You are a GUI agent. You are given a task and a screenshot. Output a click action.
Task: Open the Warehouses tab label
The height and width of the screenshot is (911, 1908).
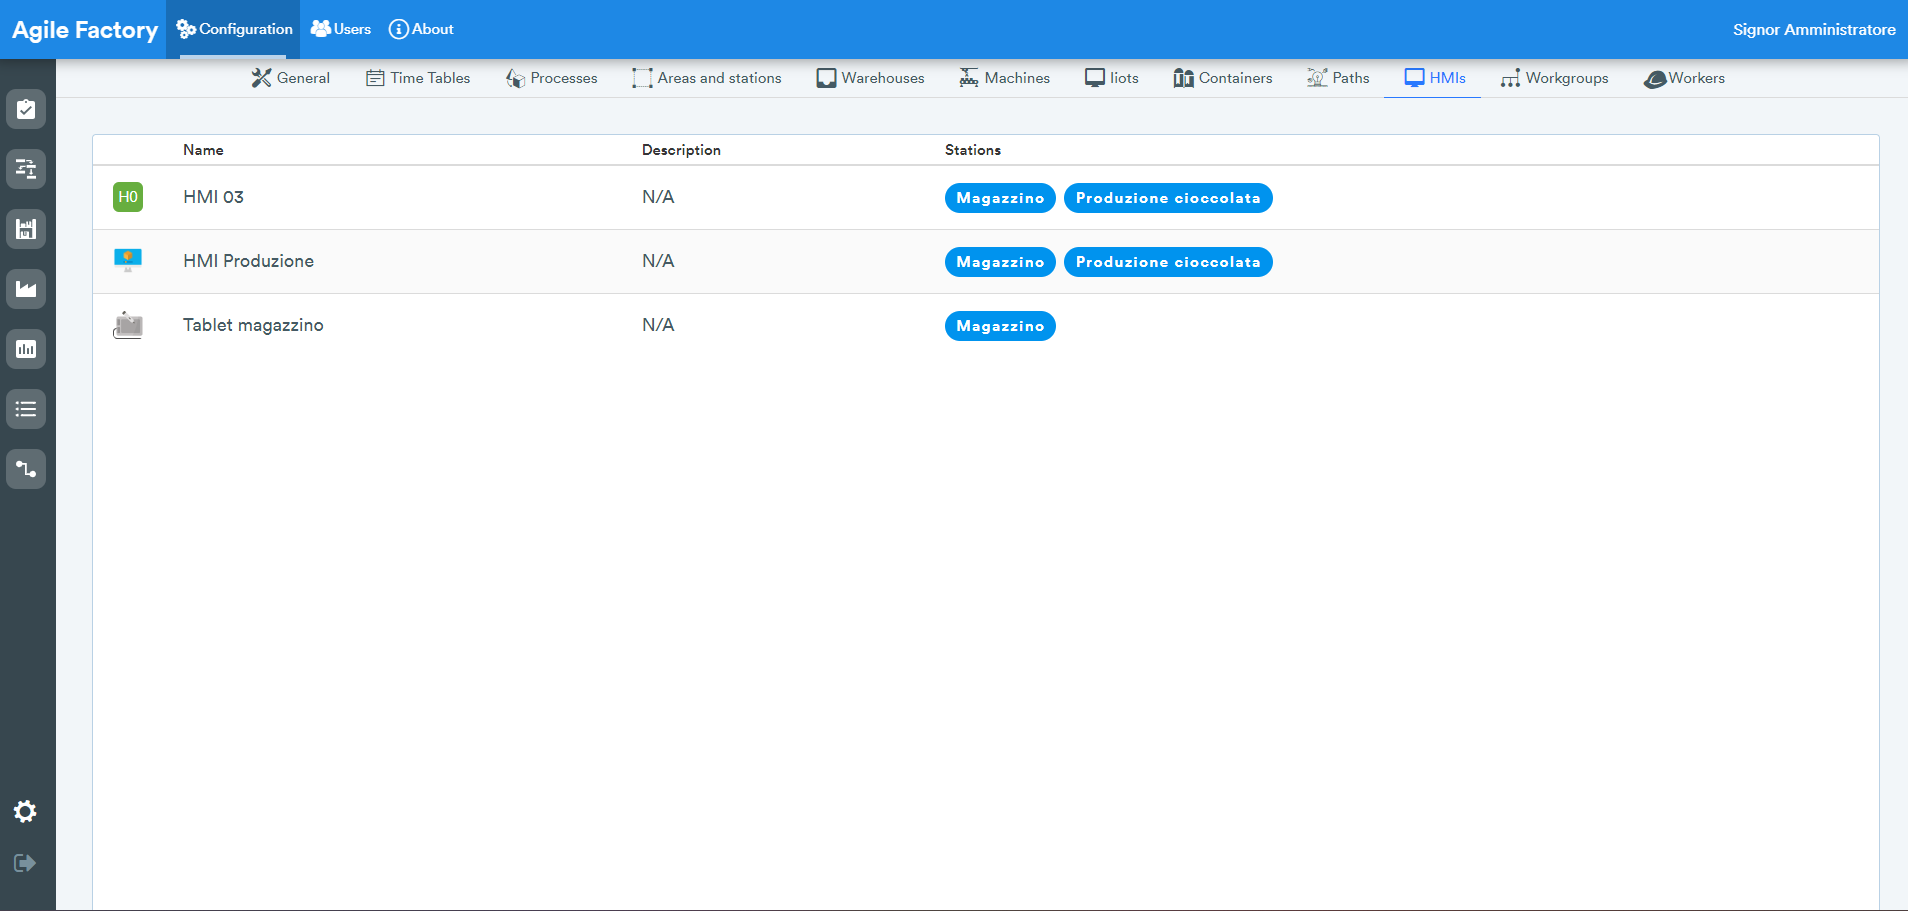[x=883, y=78]
